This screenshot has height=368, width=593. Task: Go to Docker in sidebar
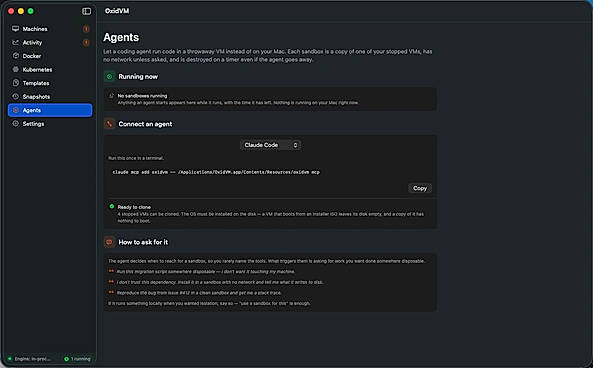[x=50, y=56]
